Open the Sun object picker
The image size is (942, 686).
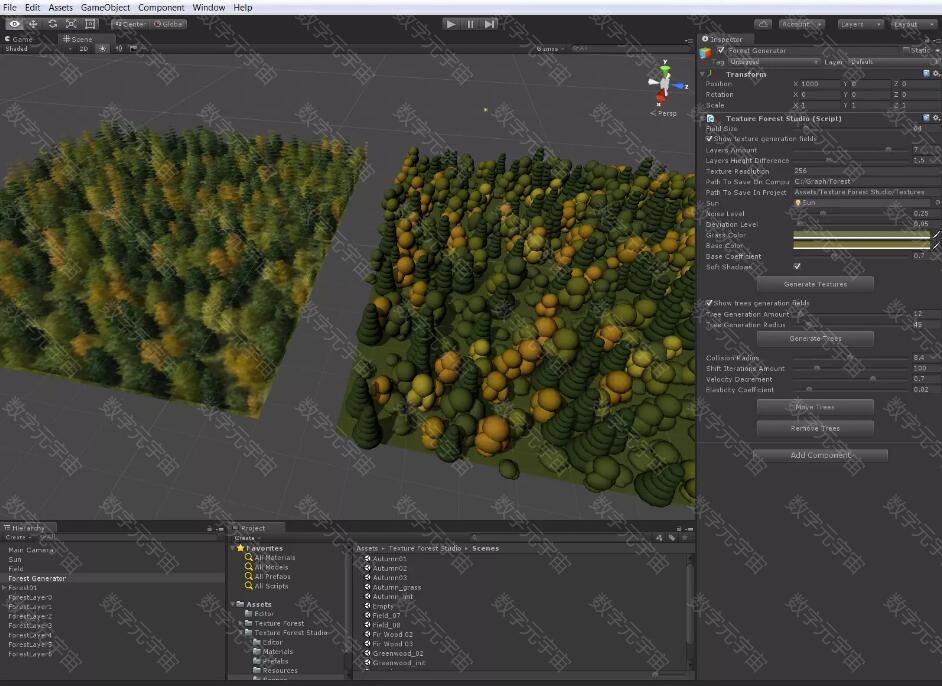[937, 203]
